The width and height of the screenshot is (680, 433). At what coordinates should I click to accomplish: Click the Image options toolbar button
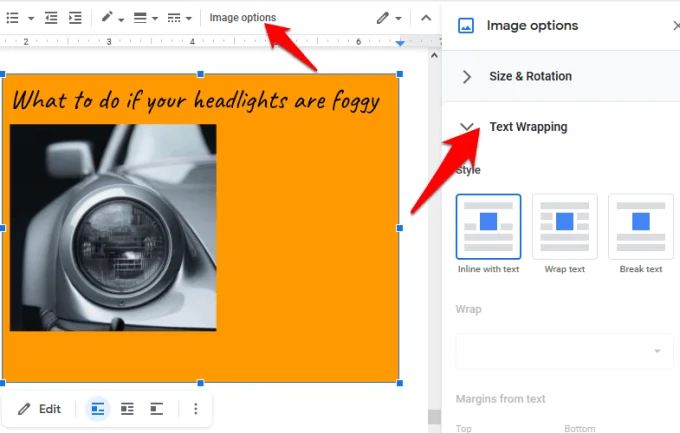tap(242, 17)
